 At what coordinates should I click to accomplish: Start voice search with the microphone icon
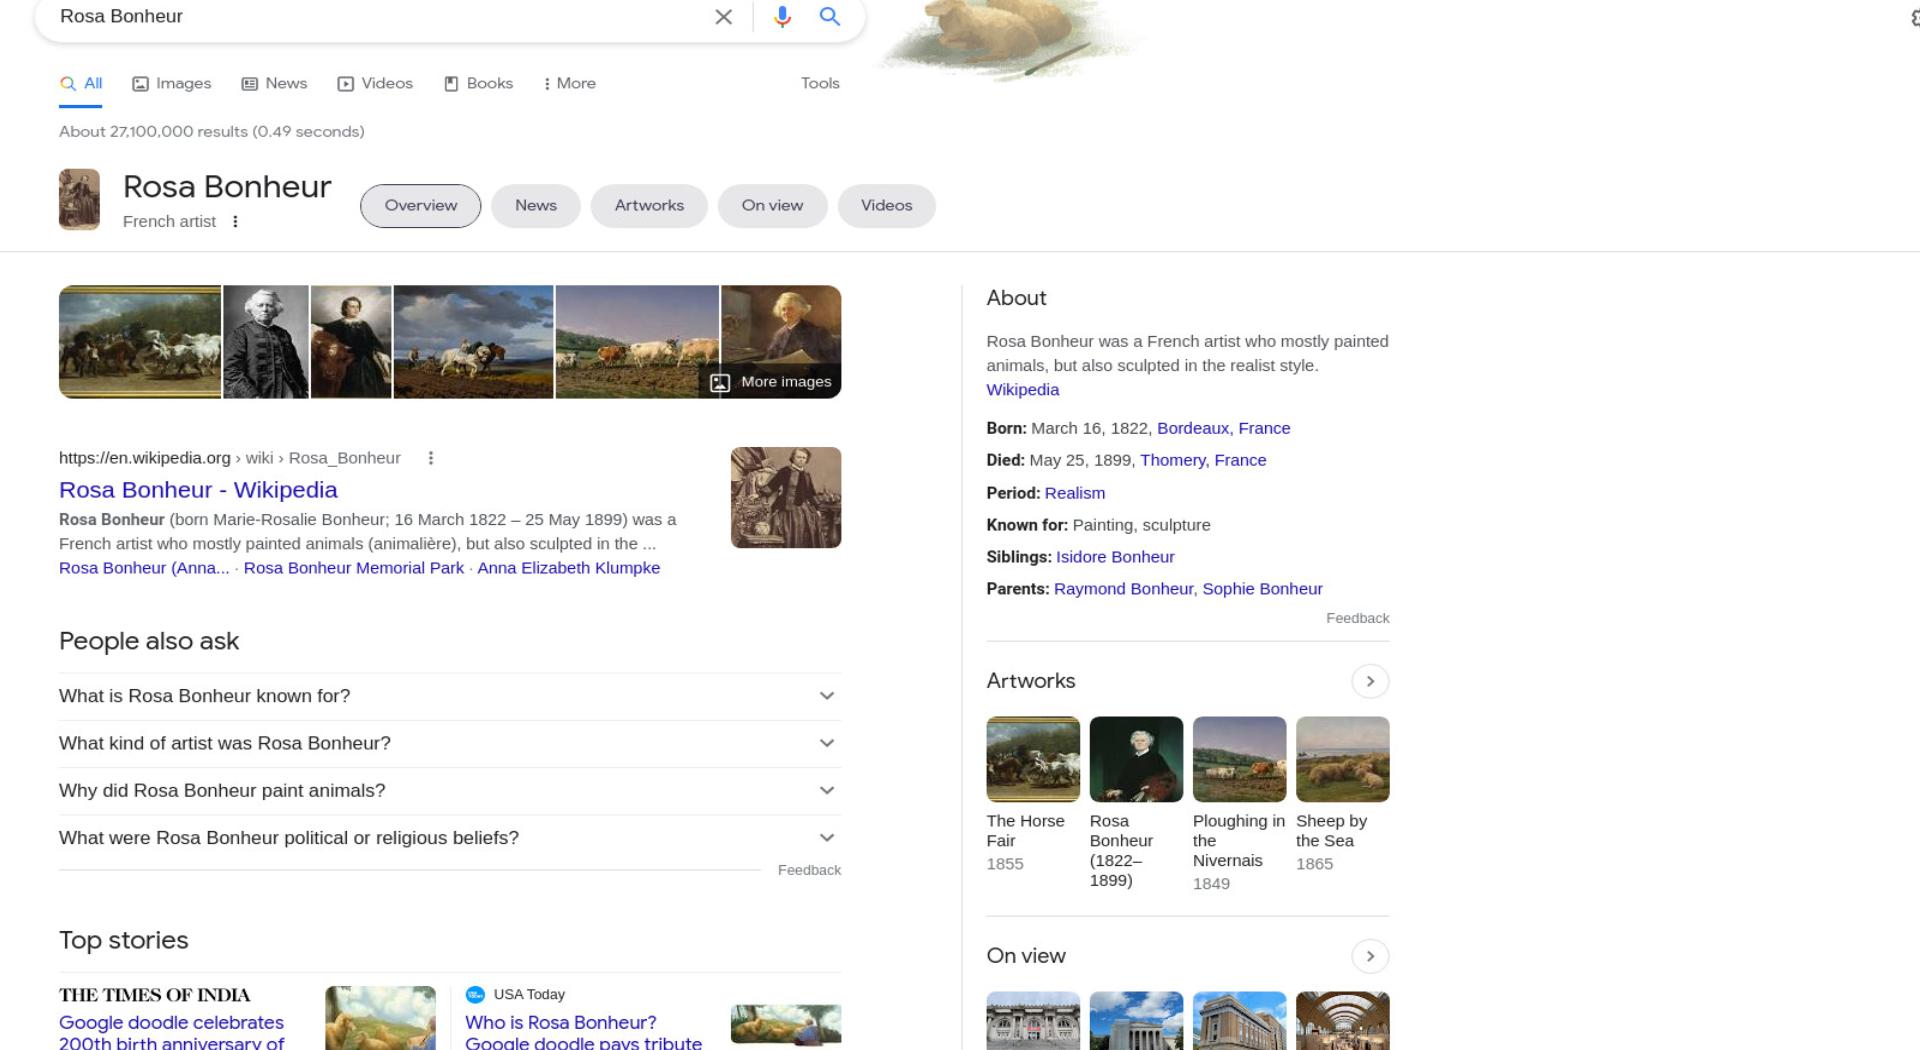click(x=782, y=17)
